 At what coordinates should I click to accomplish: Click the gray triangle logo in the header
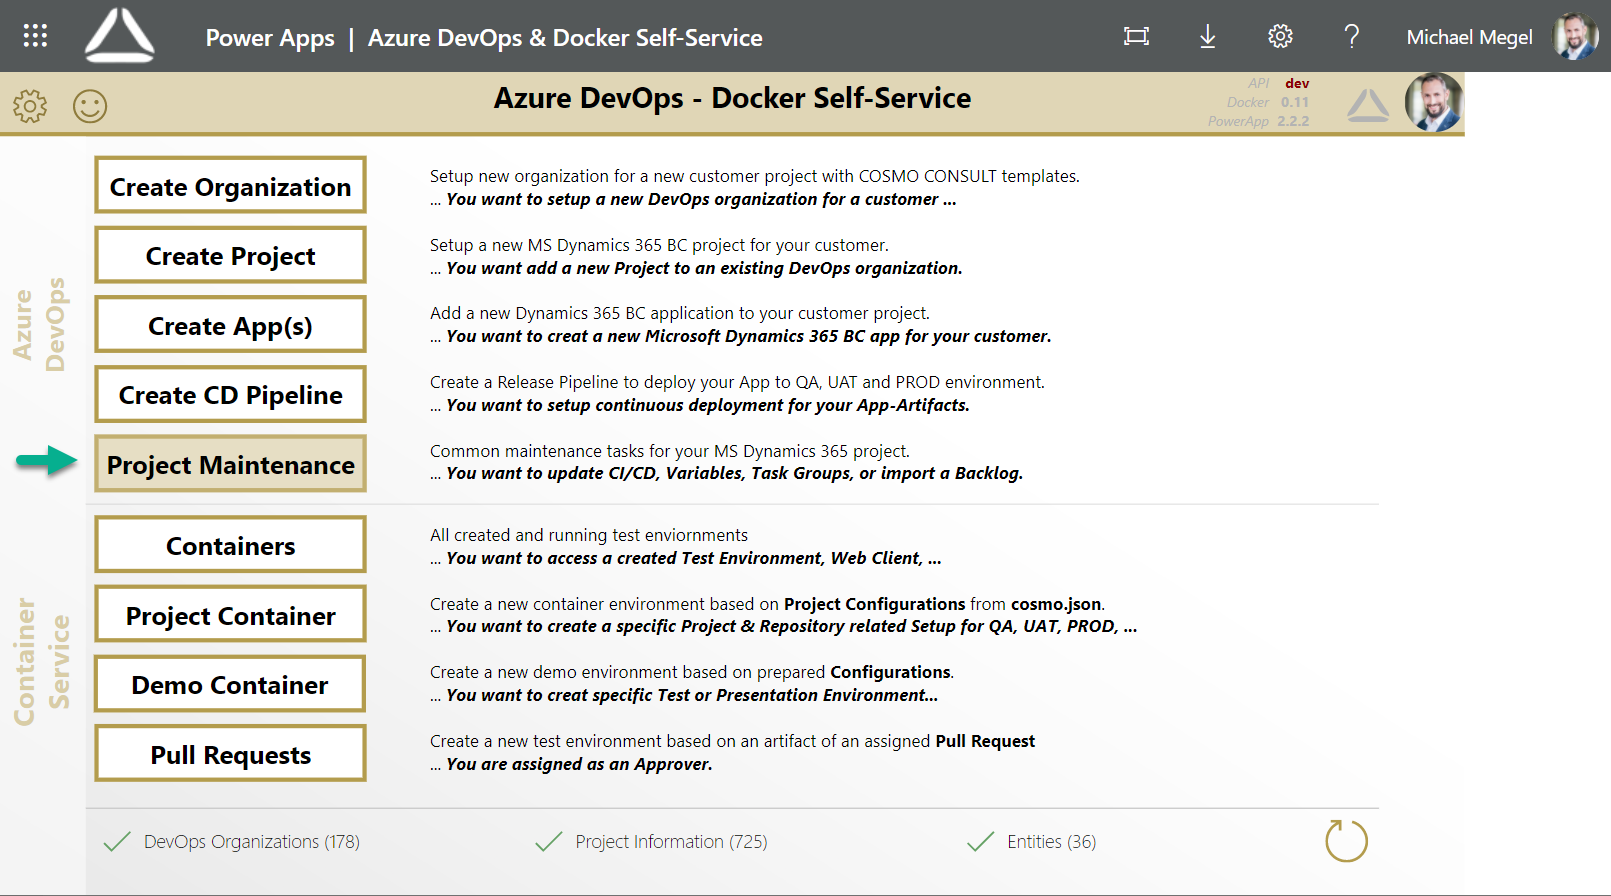click(1367, 105)
